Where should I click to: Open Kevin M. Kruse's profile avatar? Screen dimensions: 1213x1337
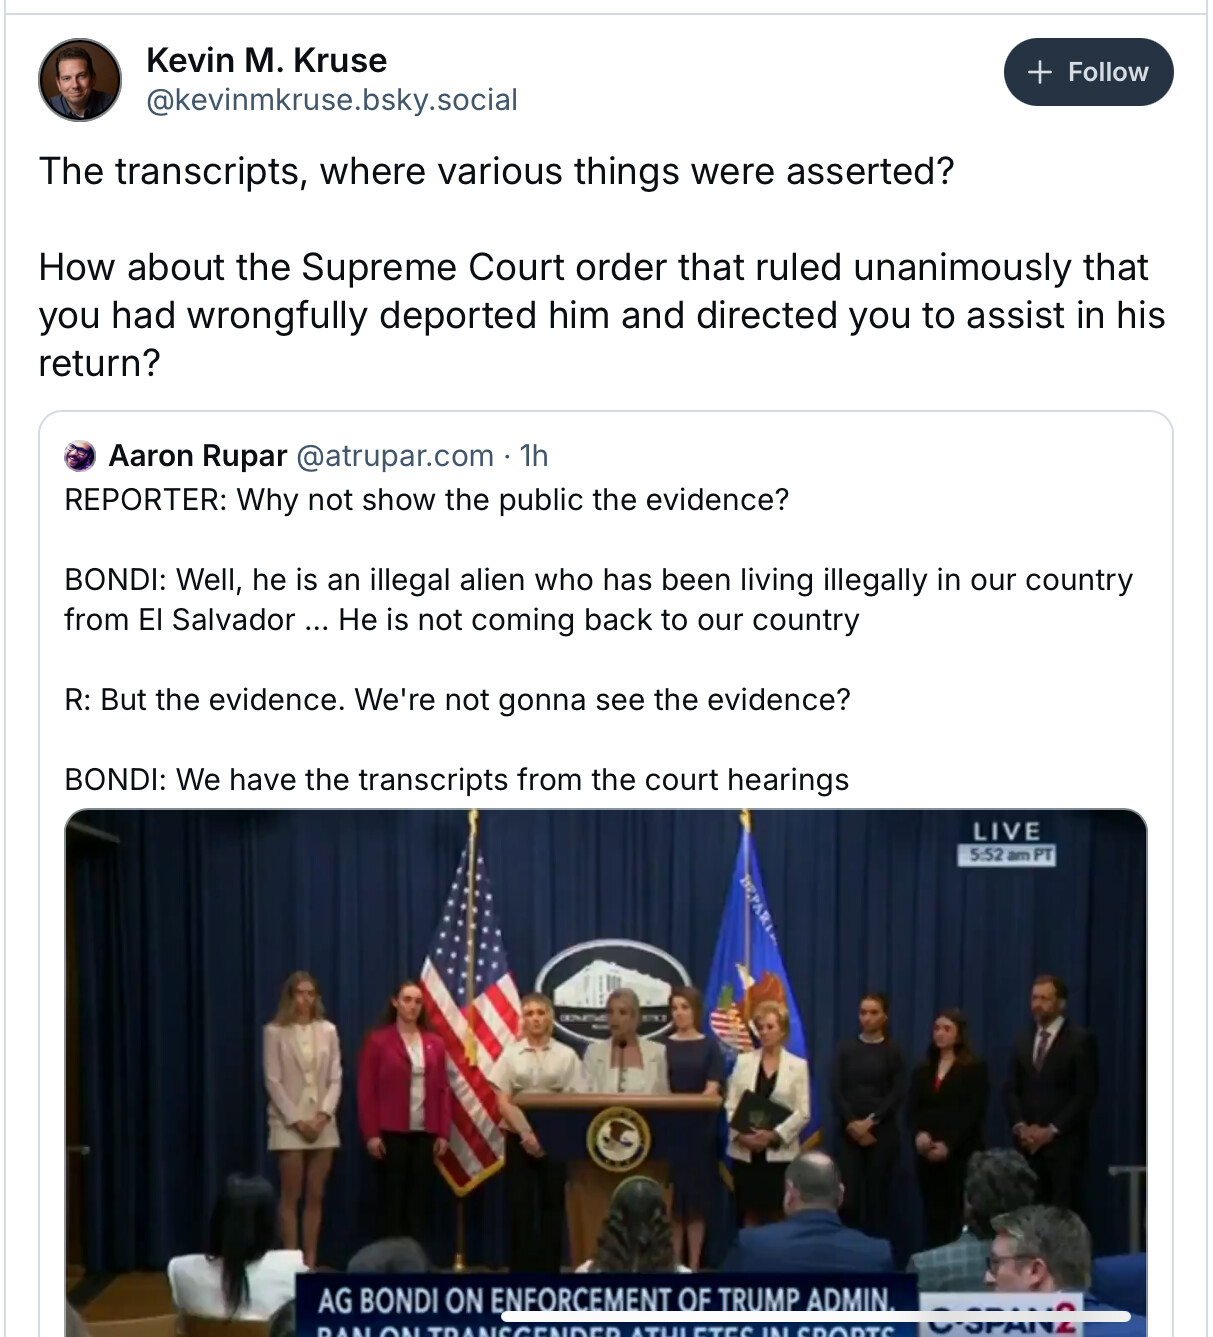[80, 80]
